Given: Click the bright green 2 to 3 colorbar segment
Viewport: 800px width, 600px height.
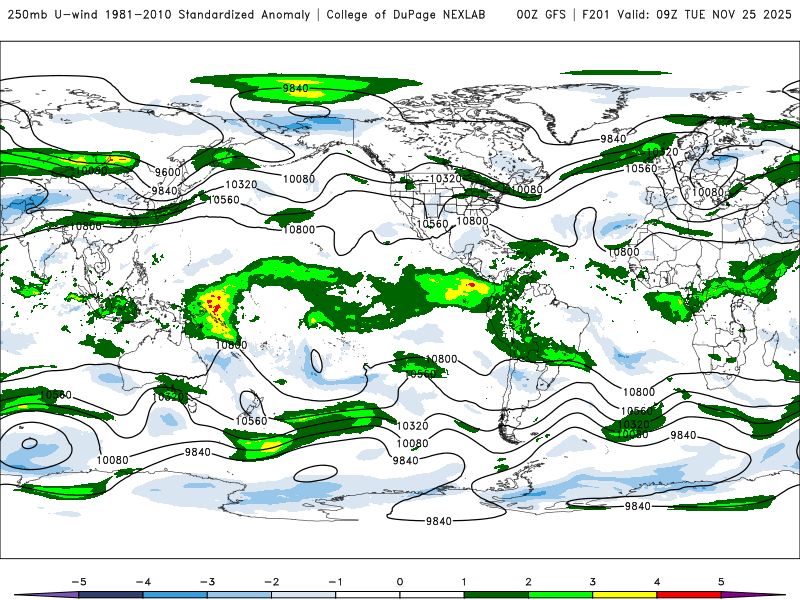Looking at the screenshot, I should pos(561,595).
